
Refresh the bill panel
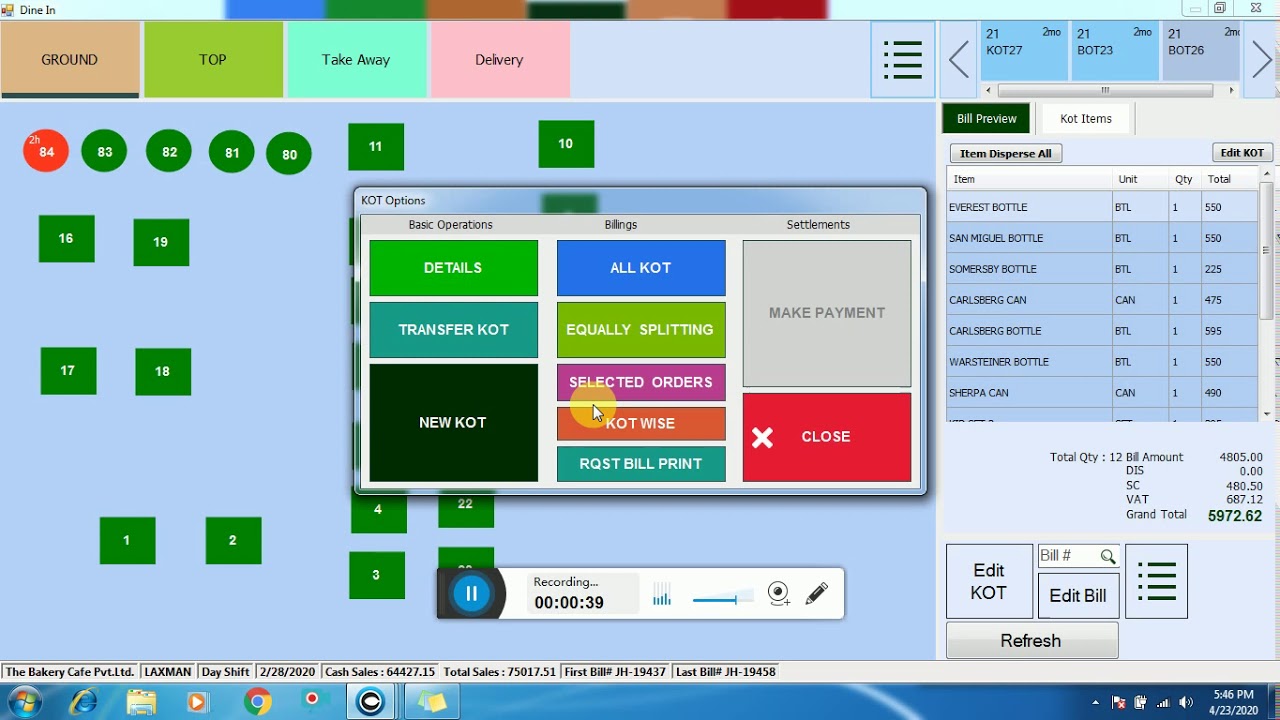tap(1031, 641)
